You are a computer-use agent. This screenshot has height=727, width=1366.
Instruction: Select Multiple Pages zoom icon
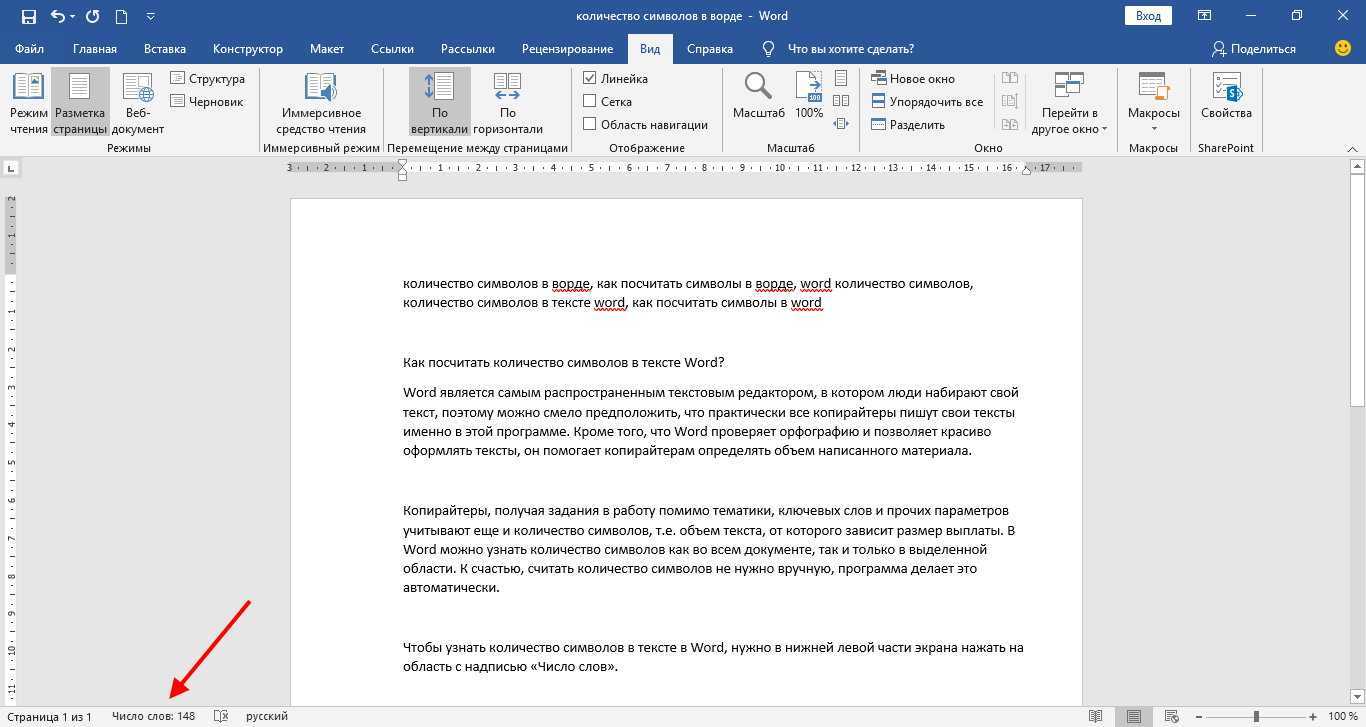point(841,101)
